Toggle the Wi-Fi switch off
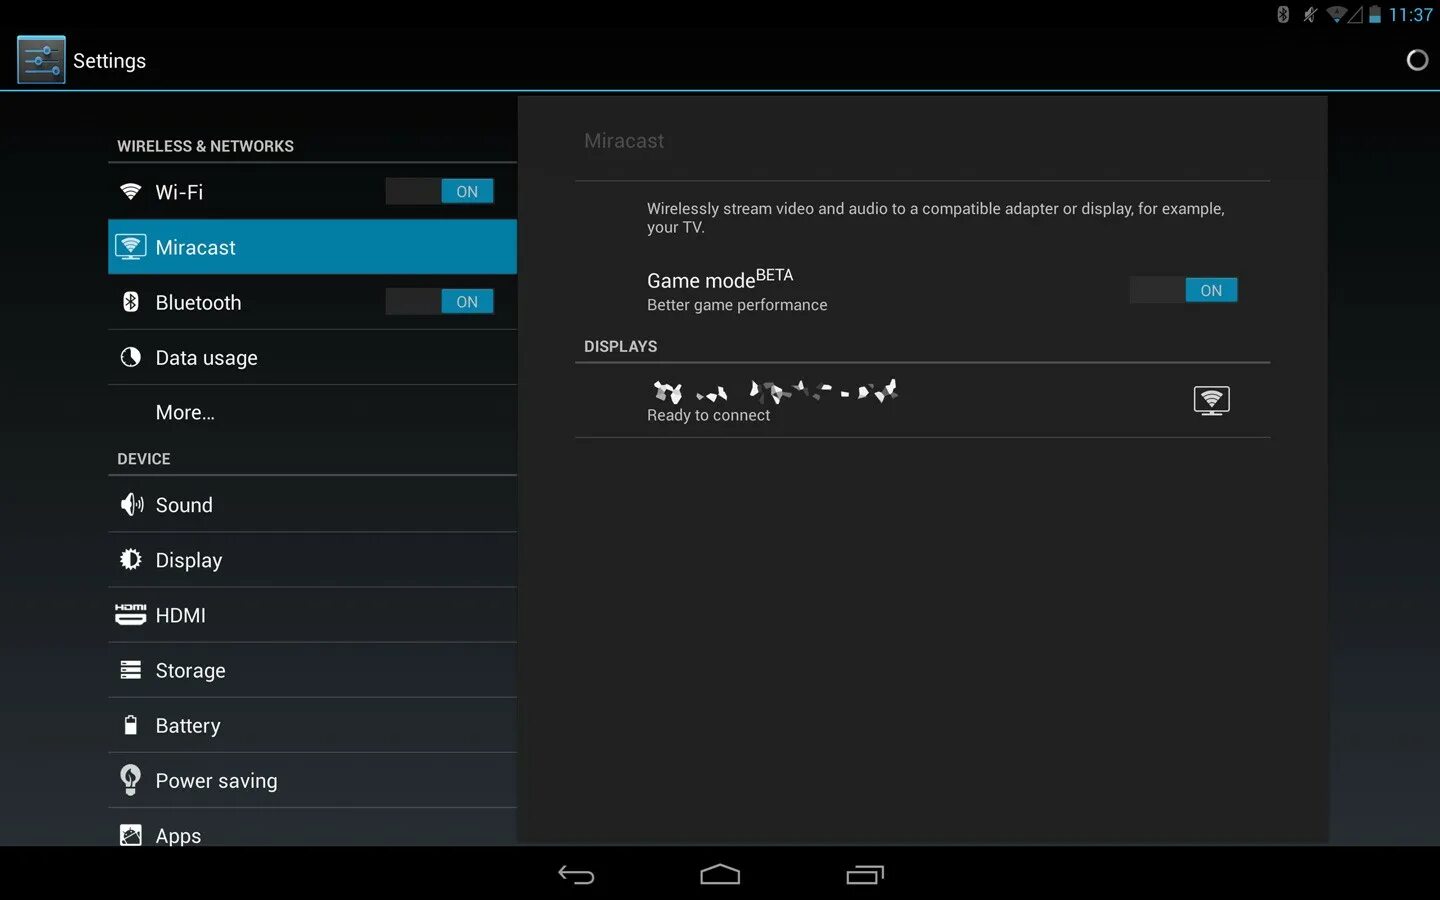The width and height of the screenshot is (1440, 900). (x=439, y=191)
